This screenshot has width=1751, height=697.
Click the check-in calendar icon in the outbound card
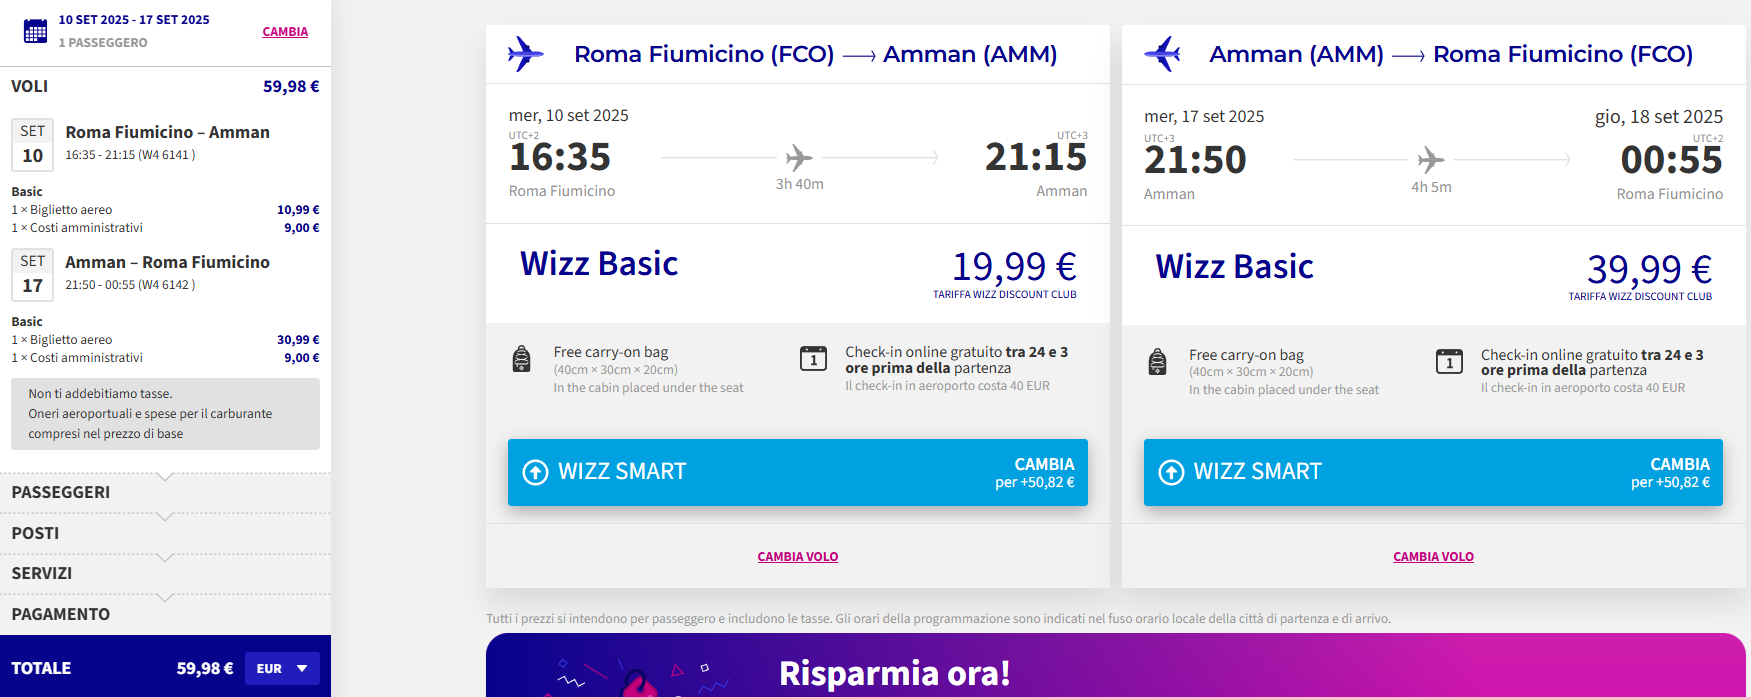813,358
